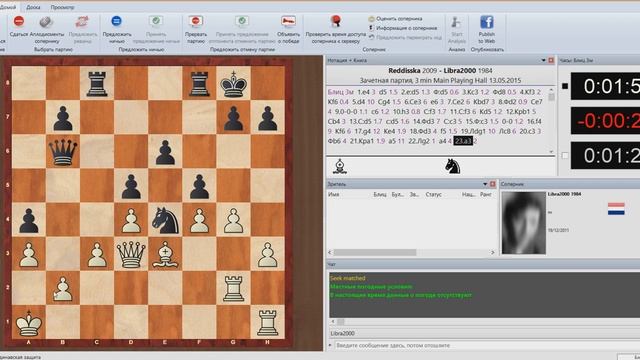Image resolution: width=640 pixels, height=360 pixels.
Task: Select the white queen on d3
Action: [x=131, y=254]
